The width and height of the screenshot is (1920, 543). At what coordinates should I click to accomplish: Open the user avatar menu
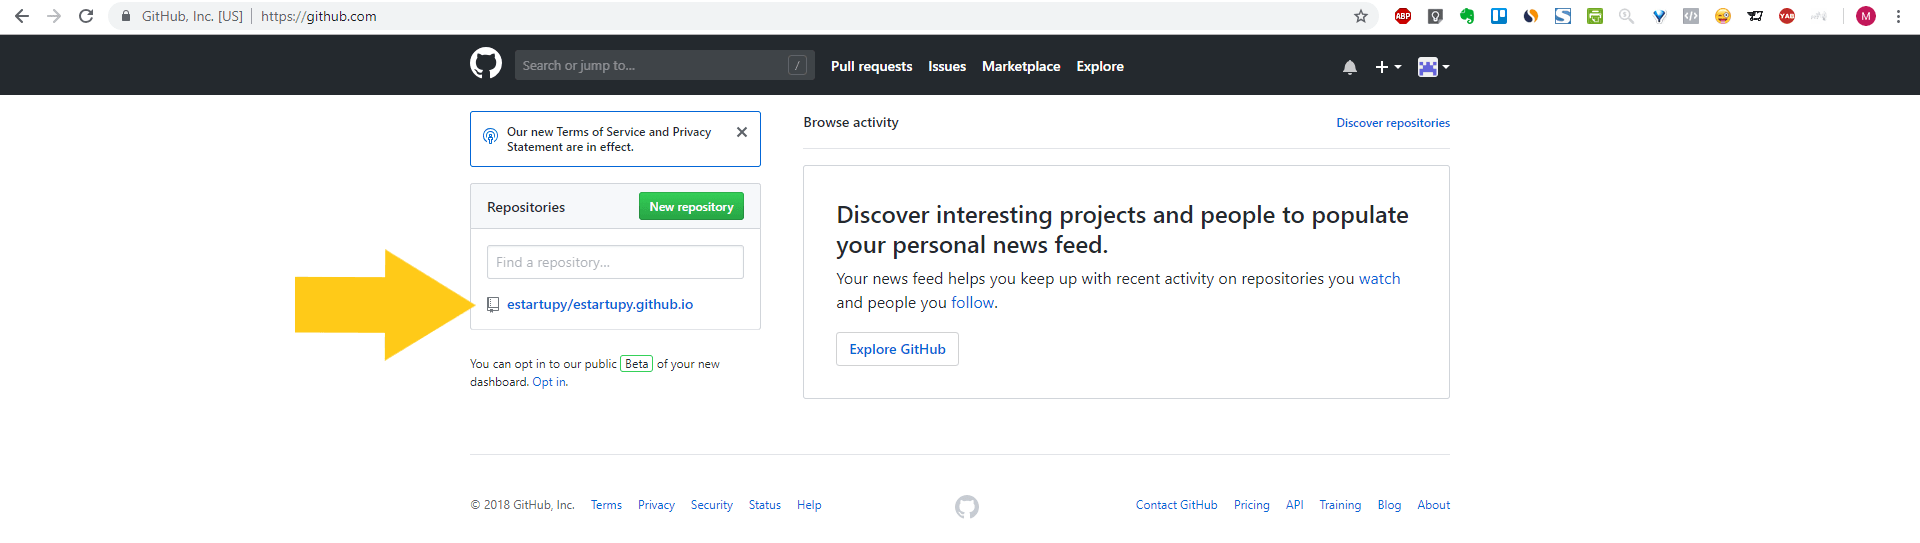[x=1434, y=67]
